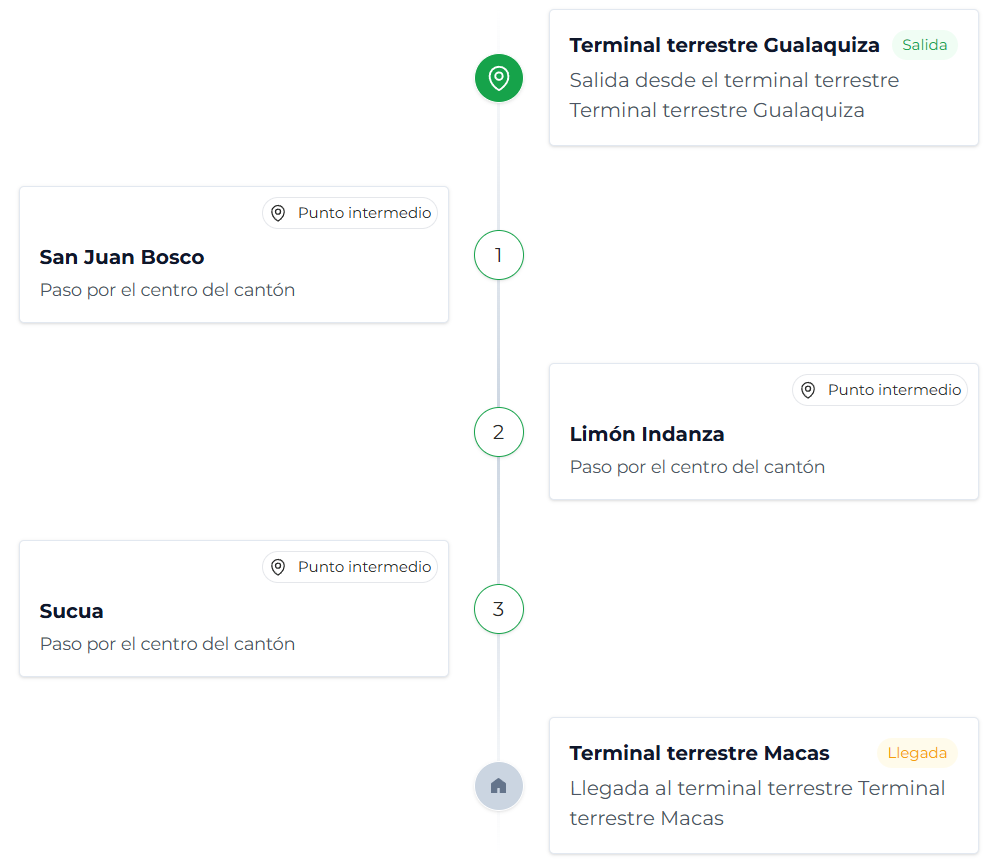Click the pin icon in Sucua badge
Image resolution: width=999 pixels, height=865 pixels.
(279, 567)
